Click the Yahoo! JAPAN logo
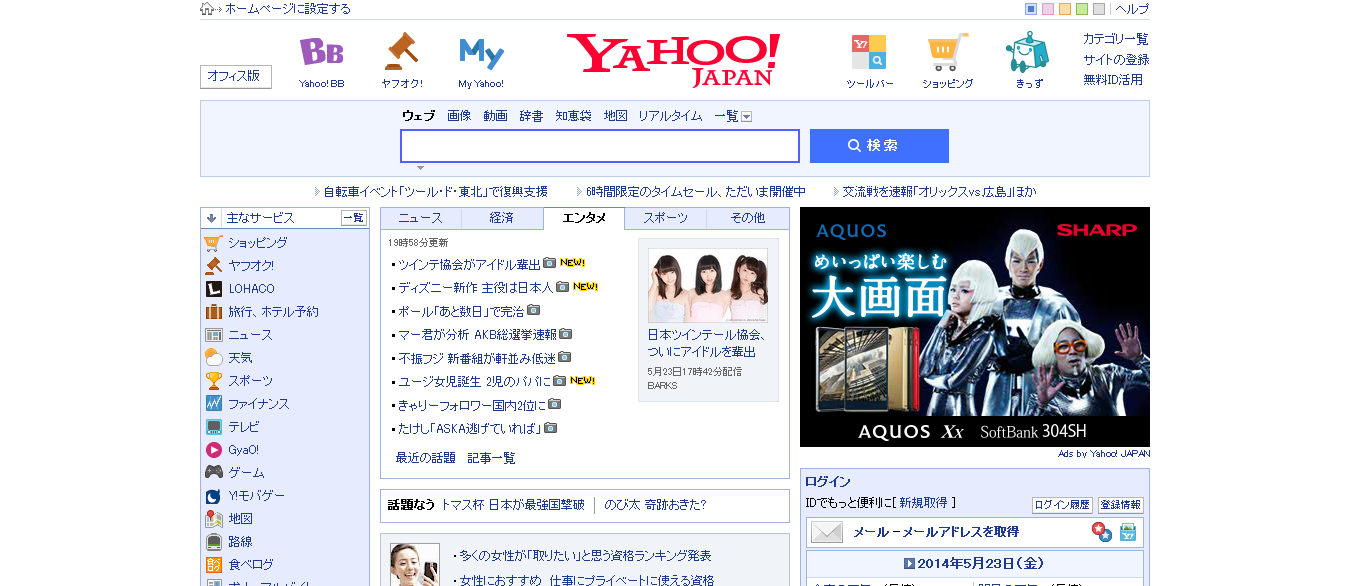The width and height of the screenshot is (1349, 586). click(673, 60)
